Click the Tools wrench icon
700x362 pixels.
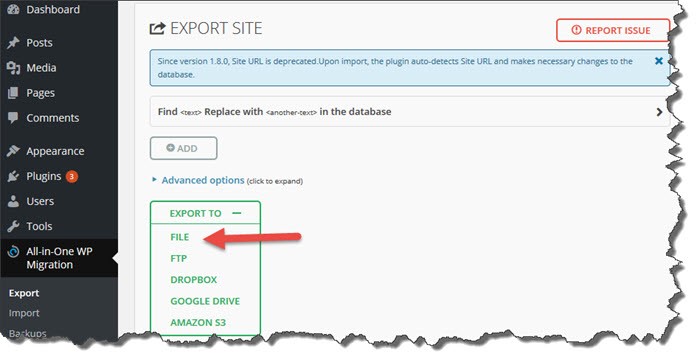coord(13,226)
